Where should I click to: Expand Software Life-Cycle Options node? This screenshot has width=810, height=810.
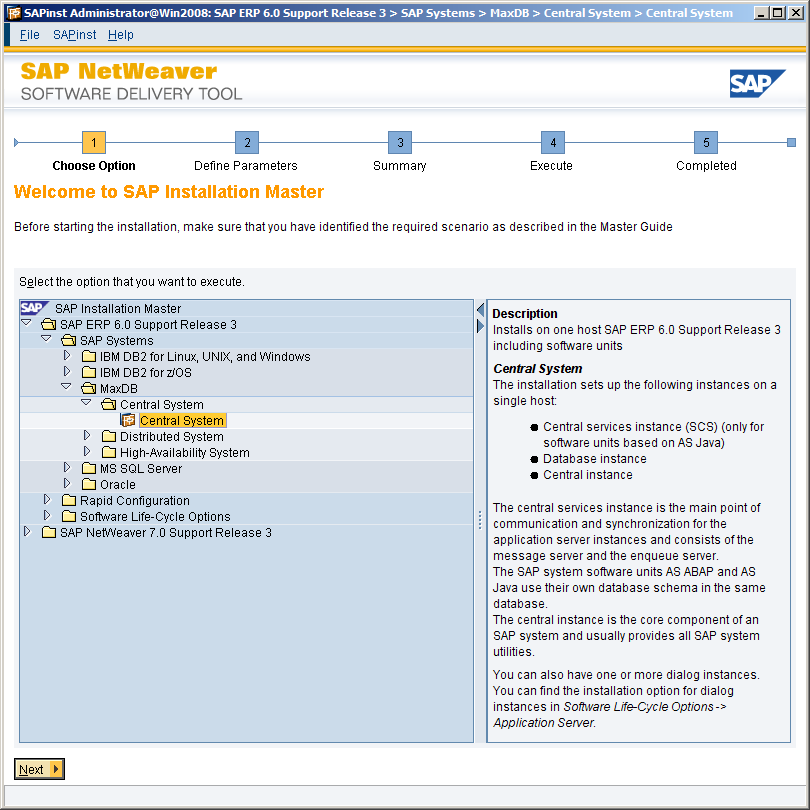tap(47, 516)
